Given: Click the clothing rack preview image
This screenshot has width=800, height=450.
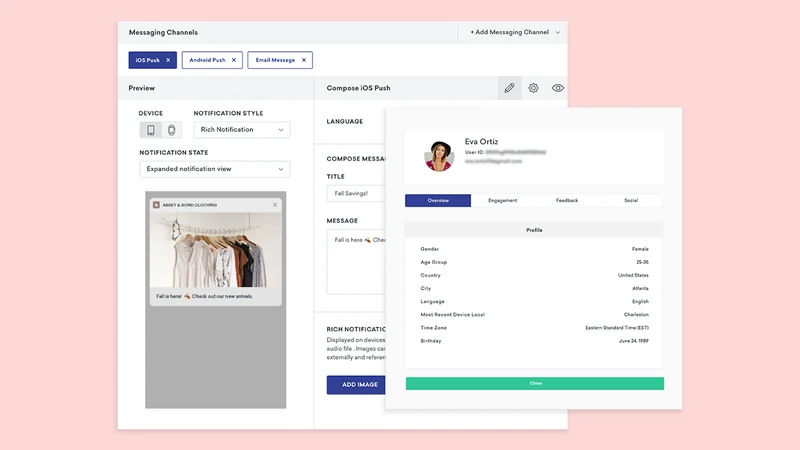Looking at the screenshot, I should [215, 249].
